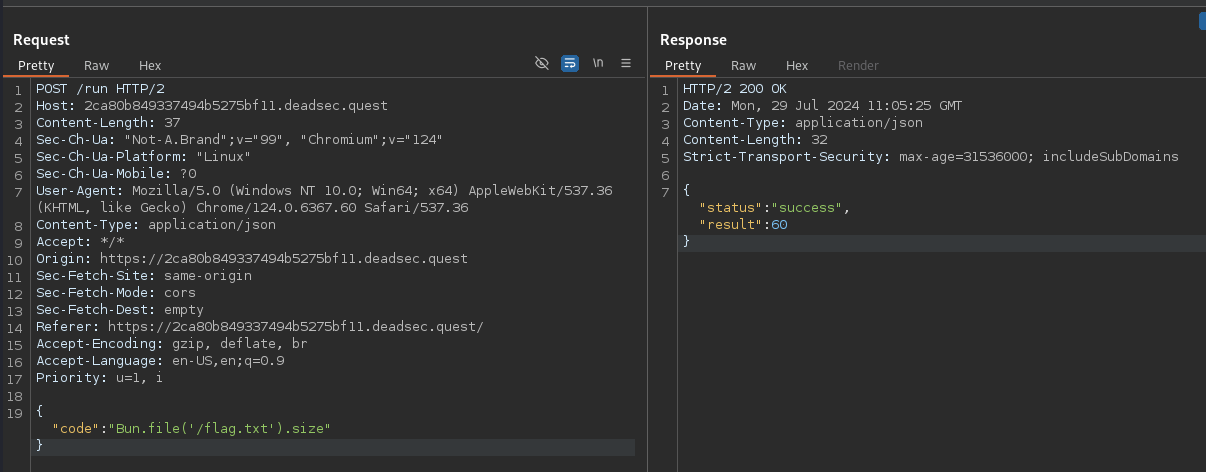Click the 'Accept: */*' header line

(x=80, y=241)
